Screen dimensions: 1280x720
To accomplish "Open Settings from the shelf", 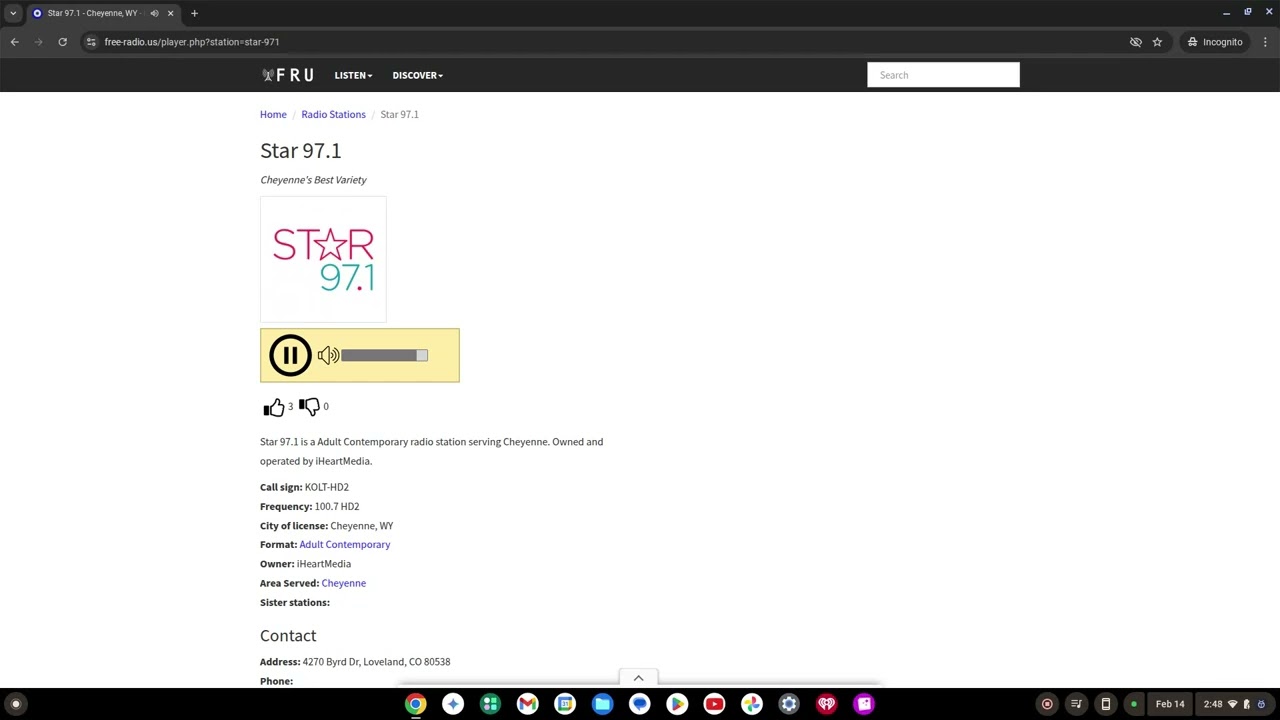I will pos(789,704).
